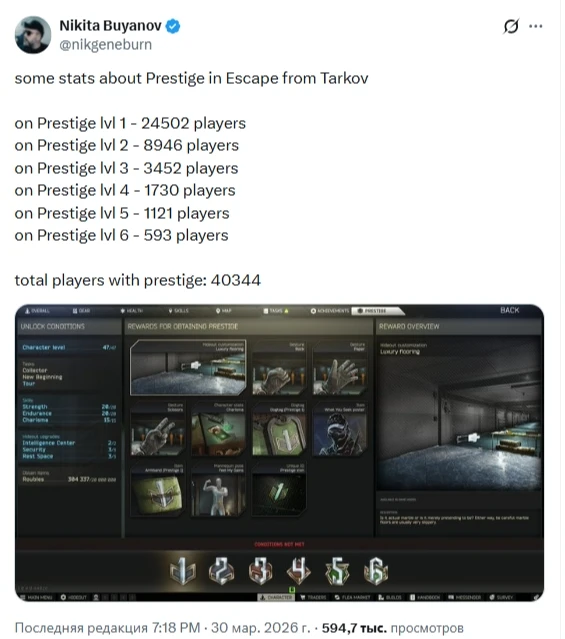Select the Prestige level 2 badge
The width and height of the screenshot is (565, 639).
[x=221, y=571]
